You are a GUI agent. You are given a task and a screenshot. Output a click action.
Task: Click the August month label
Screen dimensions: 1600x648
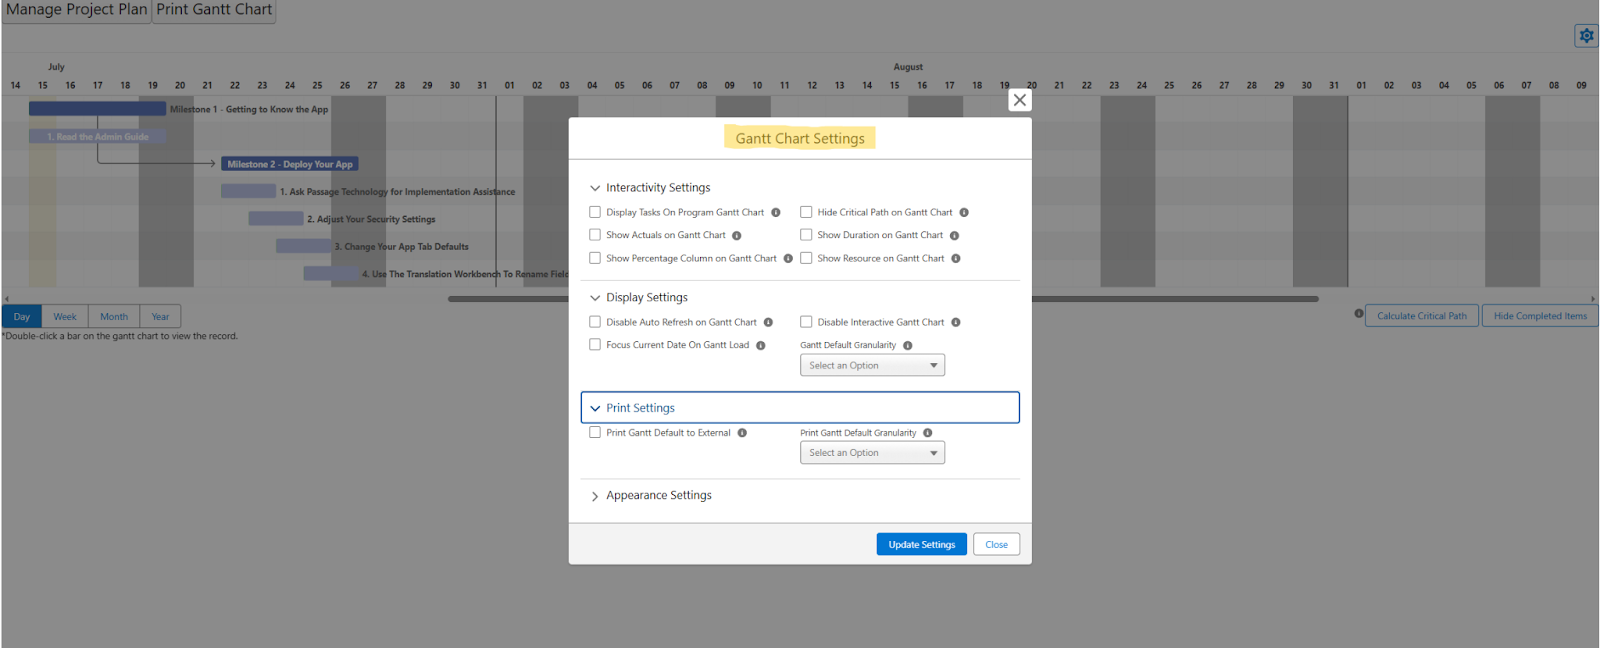(x=908, y=67)
